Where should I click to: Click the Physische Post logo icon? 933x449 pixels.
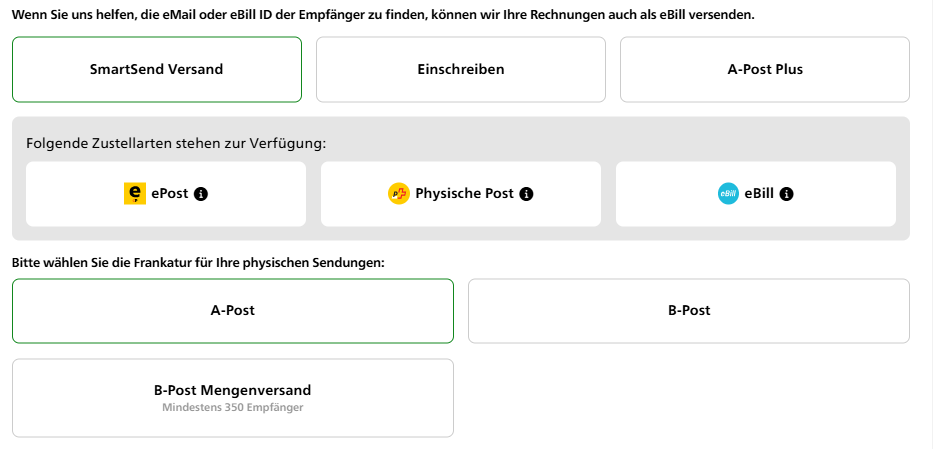pos(399,194)
